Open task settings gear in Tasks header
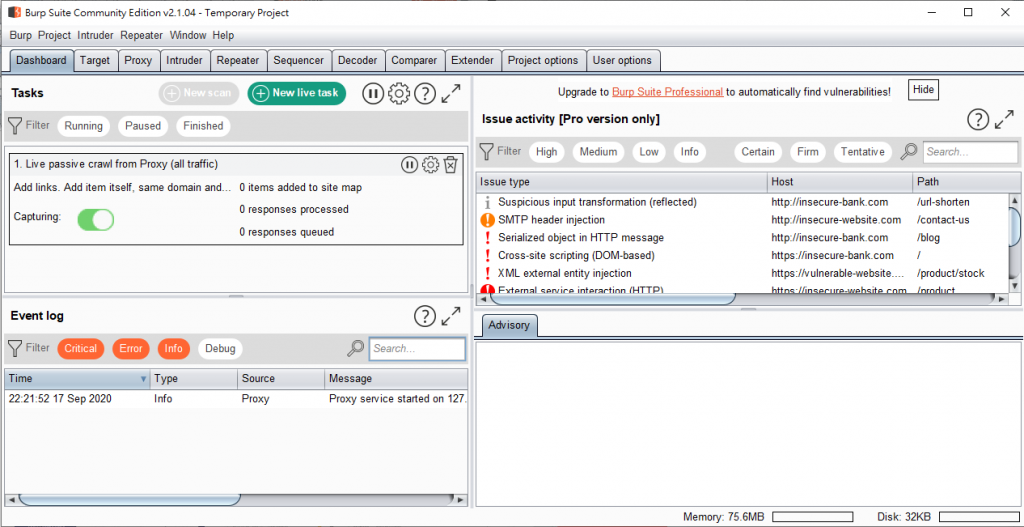Image resolution: width=1024 pixels, height=527 pixels. pos(398,93)
